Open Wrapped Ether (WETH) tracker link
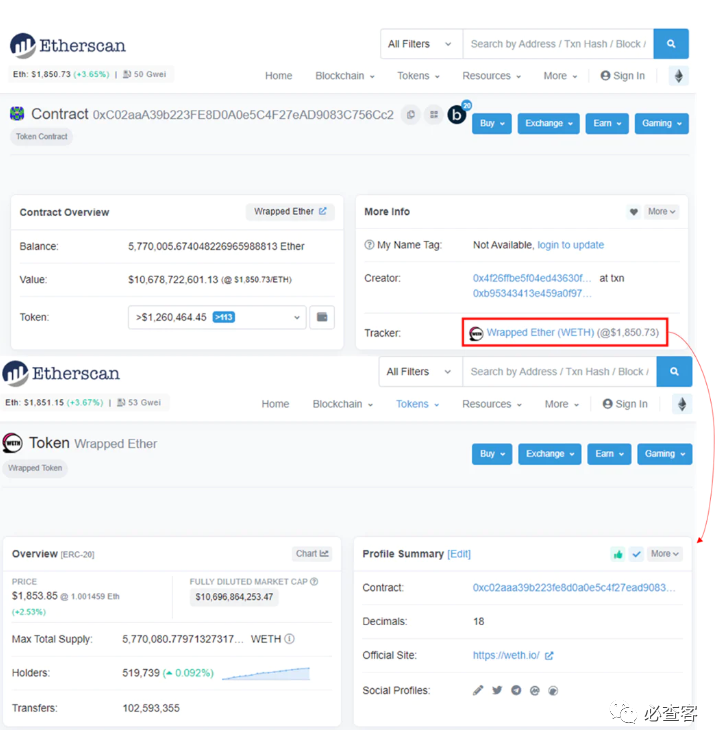This screenshot has height=745, width=721. tap(540, 333)
